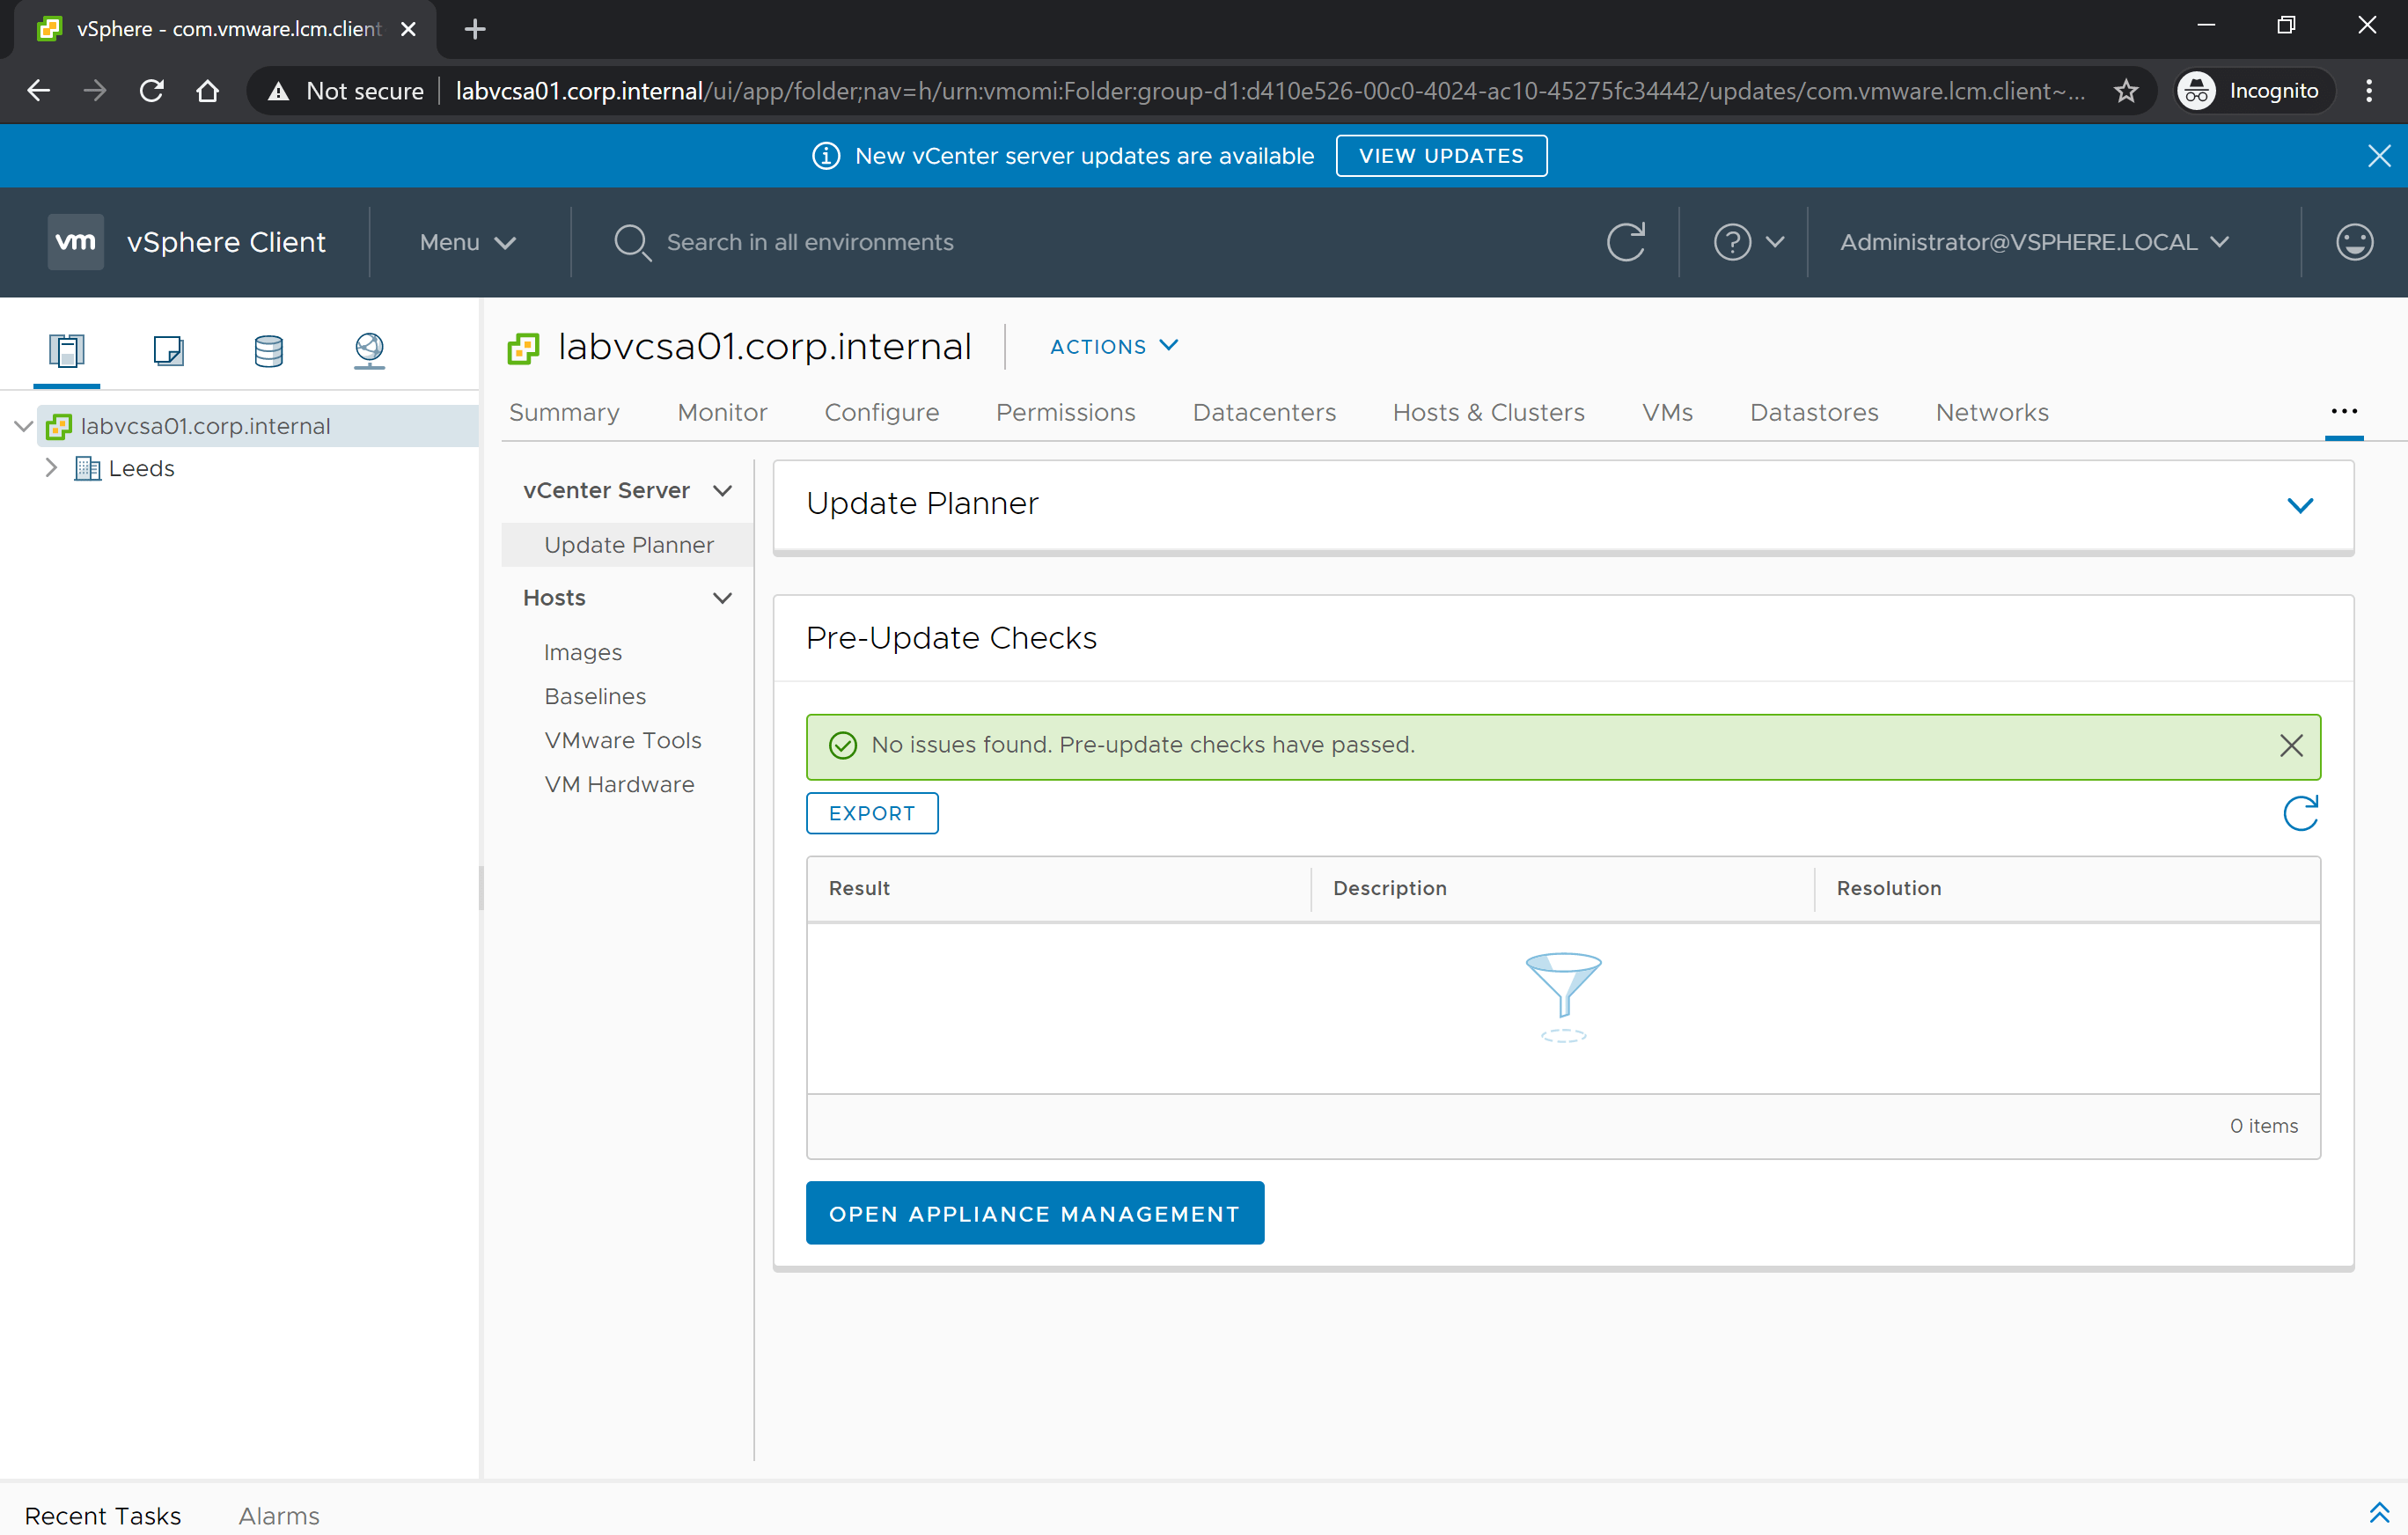This screenshot has height=1535, width=2408.
Task: Select Leeds datacenter in tree
Action: 141,468
